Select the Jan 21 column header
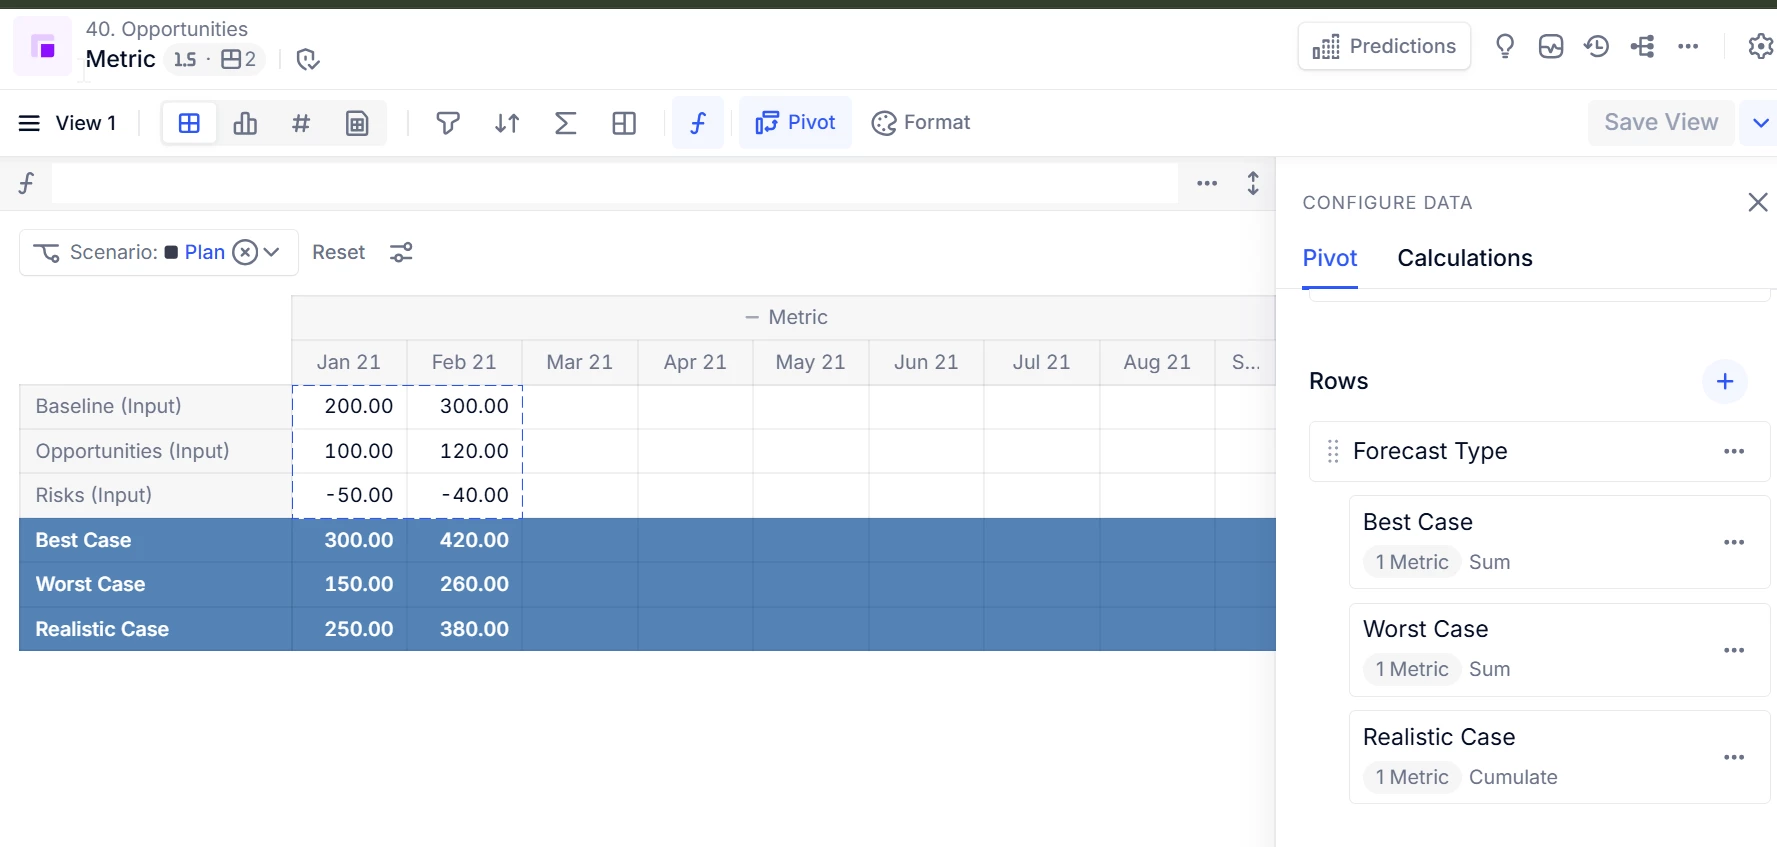 [x=349, y=362]
